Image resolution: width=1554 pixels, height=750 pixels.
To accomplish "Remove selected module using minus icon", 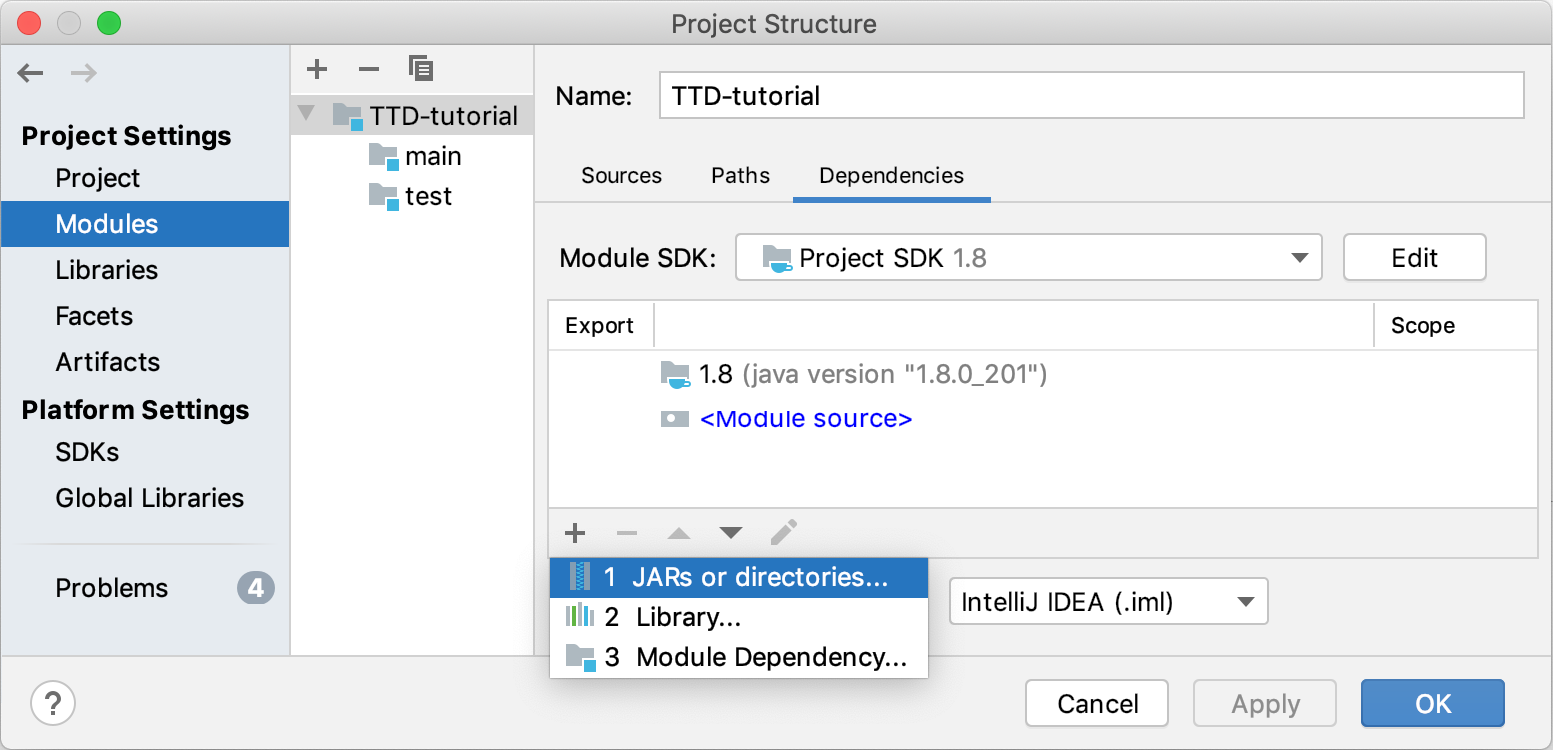I will click(369, 69).
